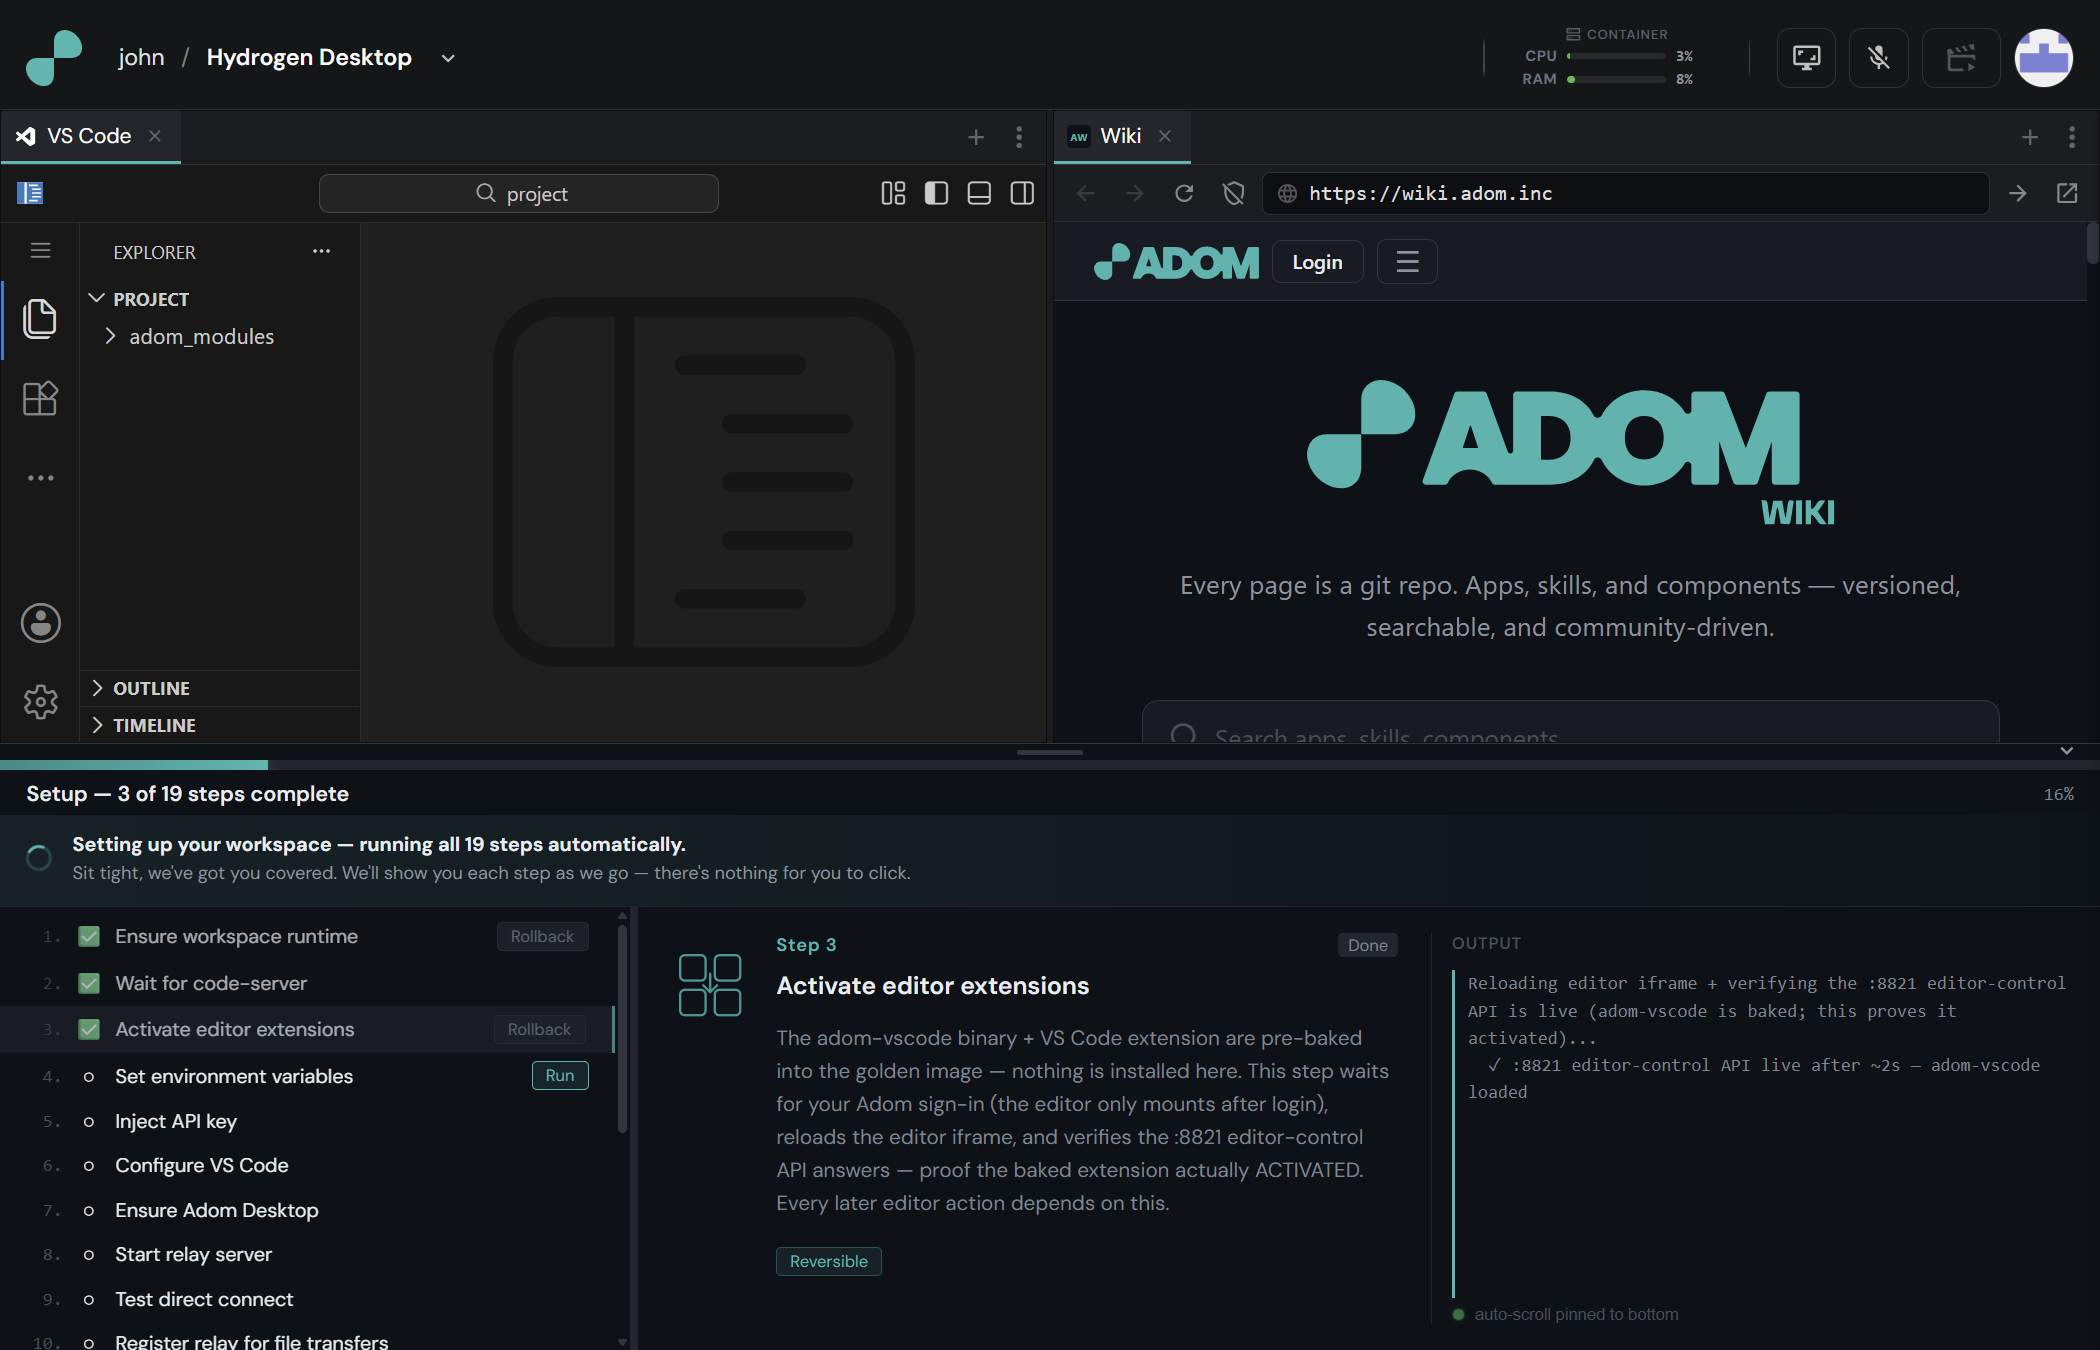The height and width of the screenshot is (1350, 2100).
Task: Rollback the Ensure workspace runtime step
Action: pyautogui.click(x=542, y=937)
